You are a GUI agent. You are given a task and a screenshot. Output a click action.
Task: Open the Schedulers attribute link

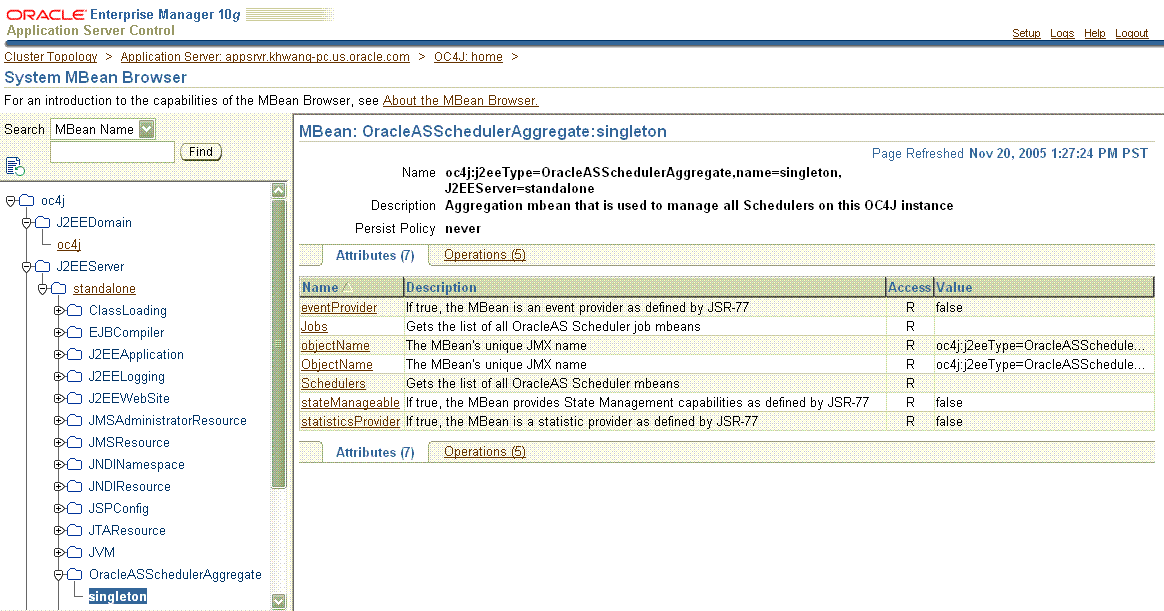pyautogui.click(x=333, y=384)
